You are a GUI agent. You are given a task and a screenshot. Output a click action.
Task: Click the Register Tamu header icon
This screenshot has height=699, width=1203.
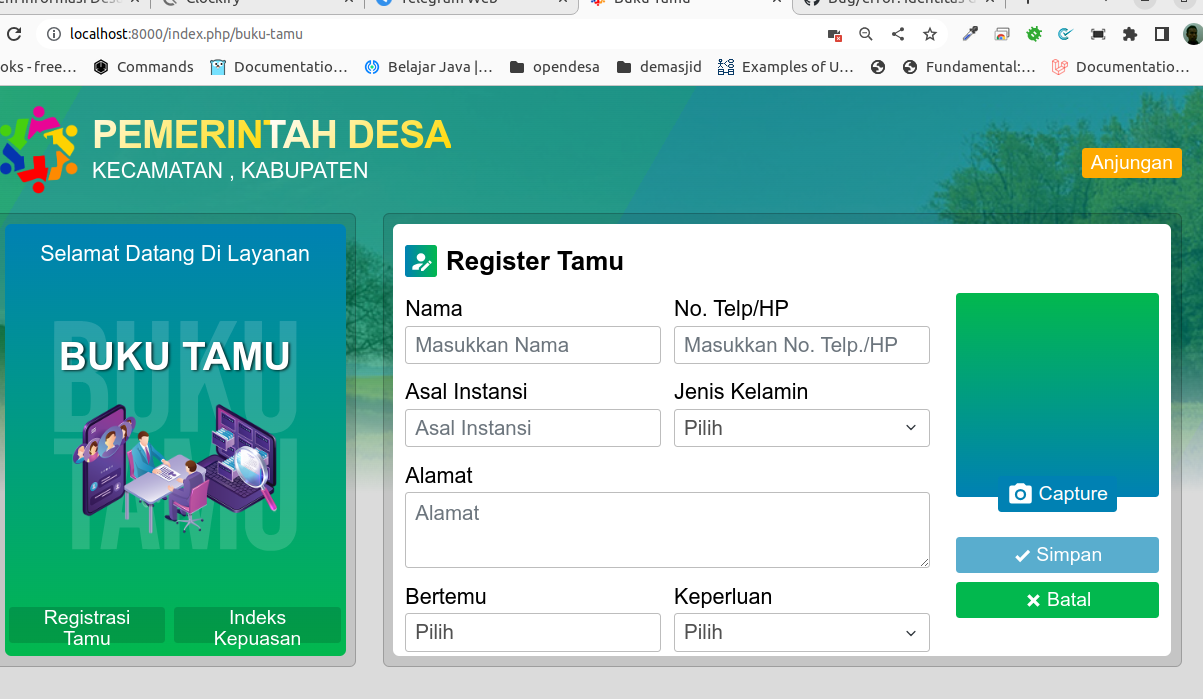point(420,260)
